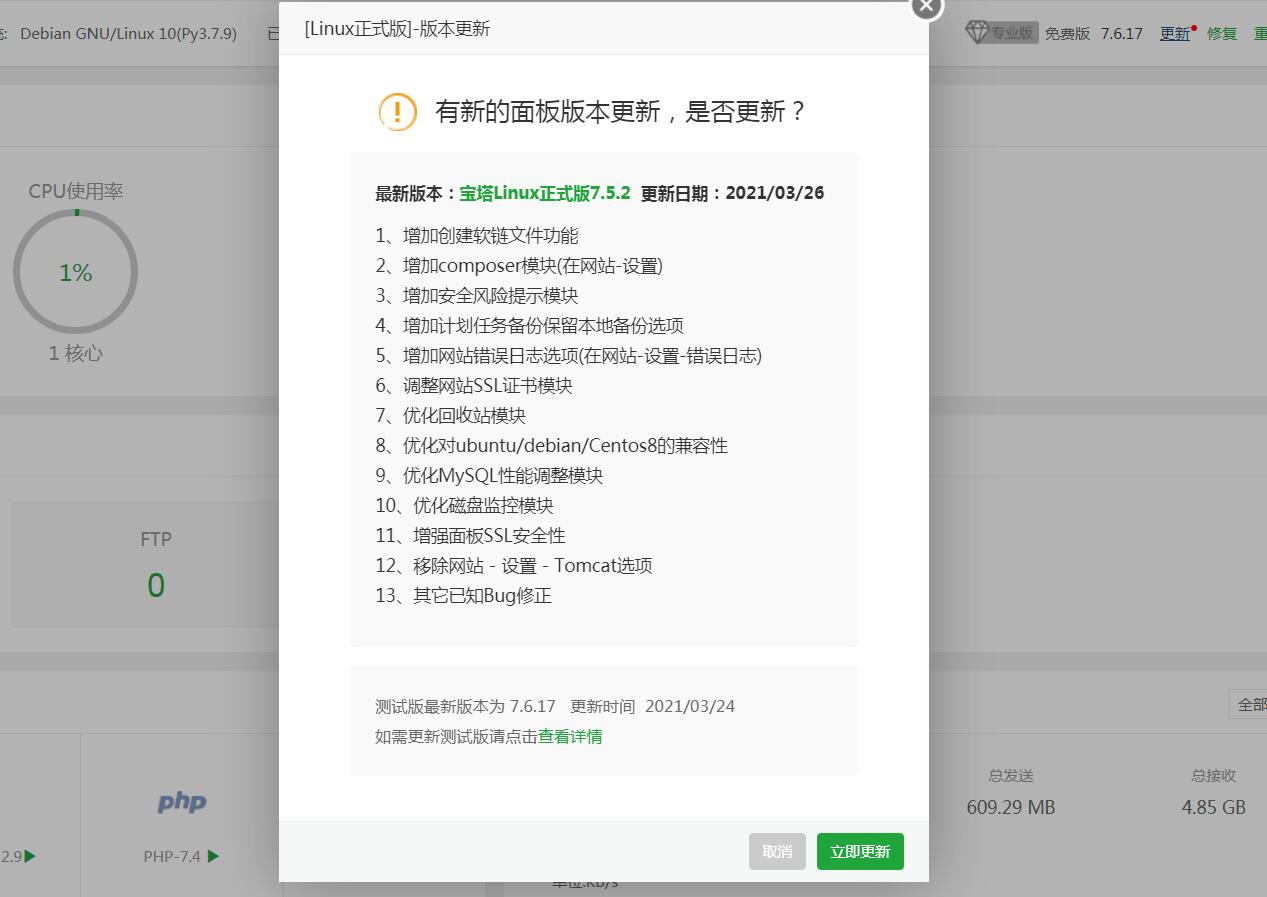
Task: Click version number 7.6.17 in top bar
Action: click(1122, 34)
